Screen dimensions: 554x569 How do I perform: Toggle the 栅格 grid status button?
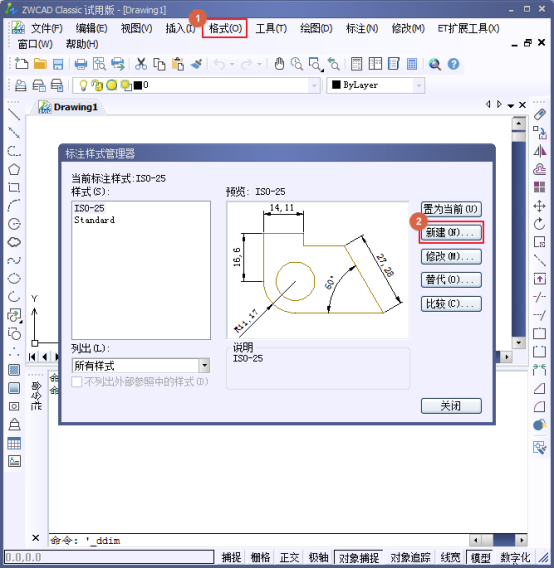260,557
